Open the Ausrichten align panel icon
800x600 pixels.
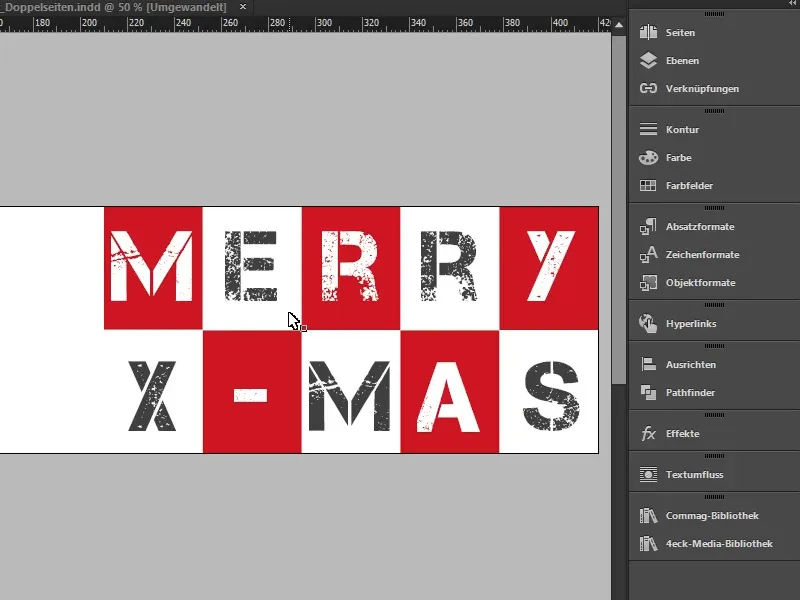[648, 364]
